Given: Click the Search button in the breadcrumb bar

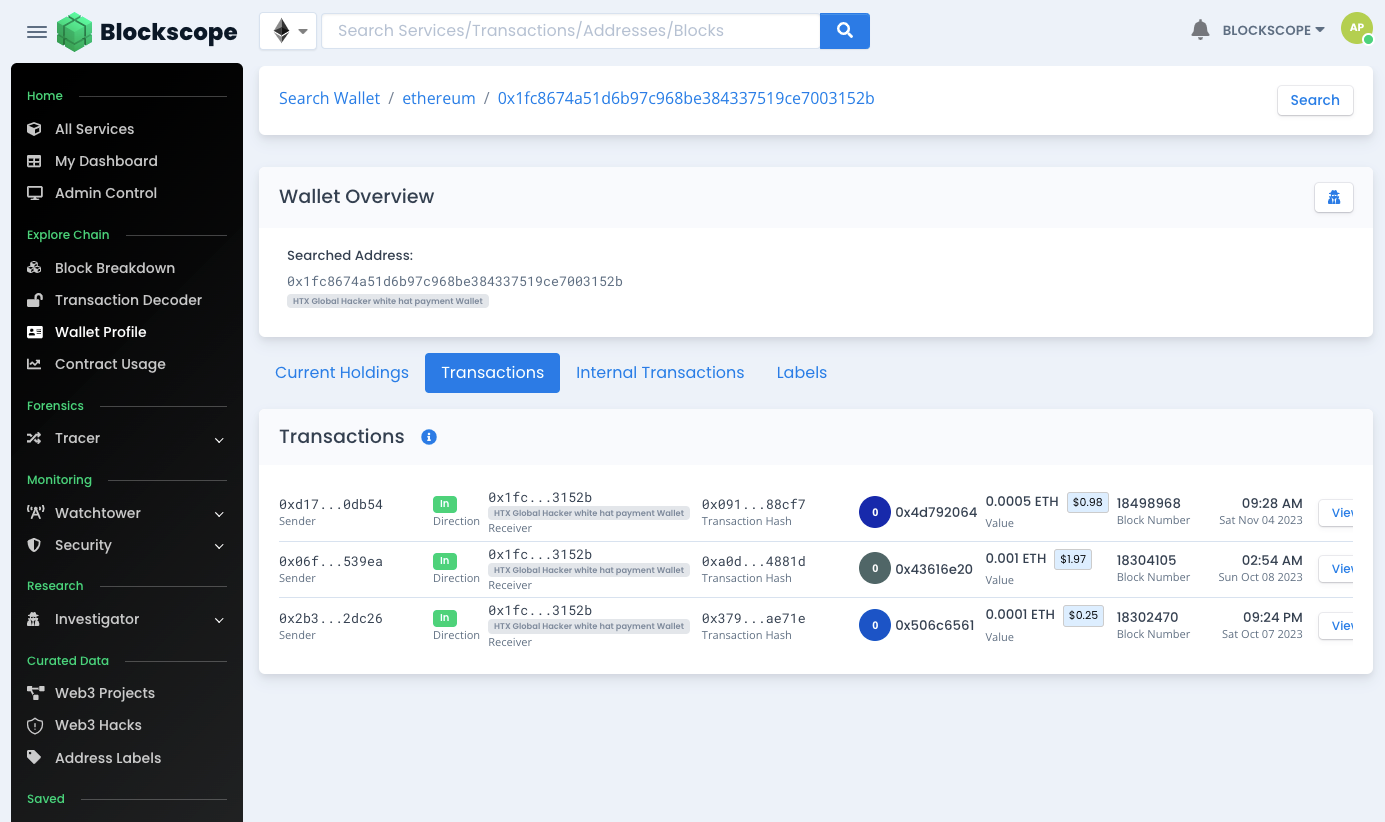Looking at the screenshot, I should pos(1314,100).
